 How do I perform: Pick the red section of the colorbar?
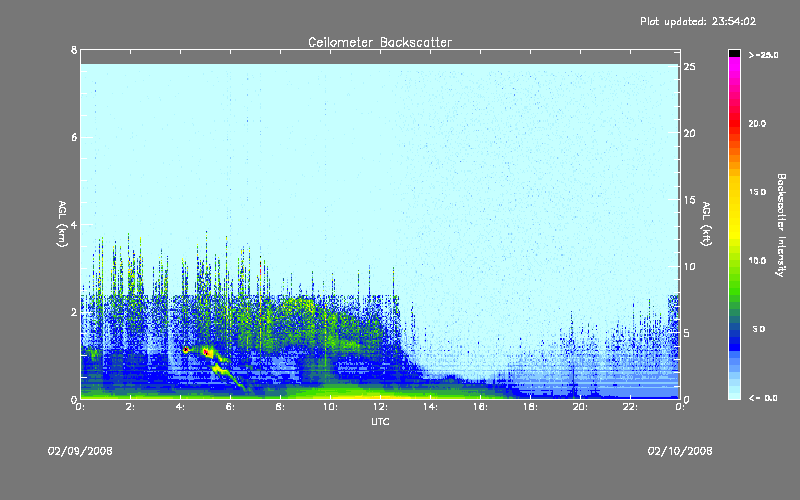(x=734, y=125)
